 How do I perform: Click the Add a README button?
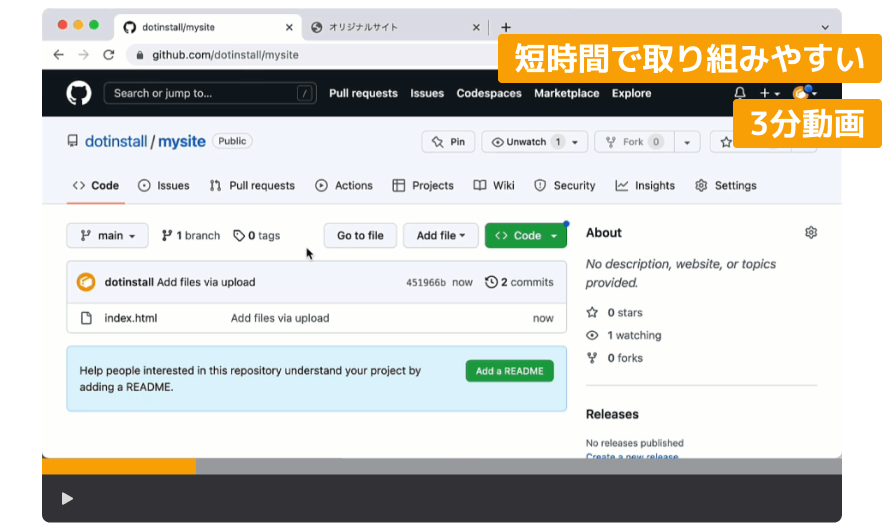tap(510, 371)
